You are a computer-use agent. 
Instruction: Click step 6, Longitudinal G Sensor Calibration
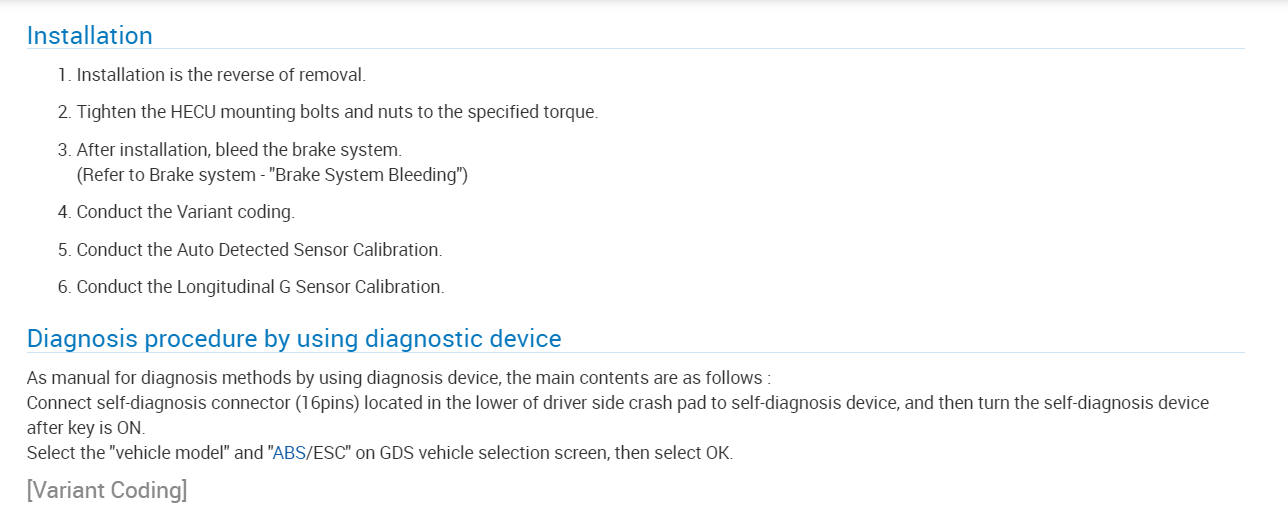(x=260, y=287)
